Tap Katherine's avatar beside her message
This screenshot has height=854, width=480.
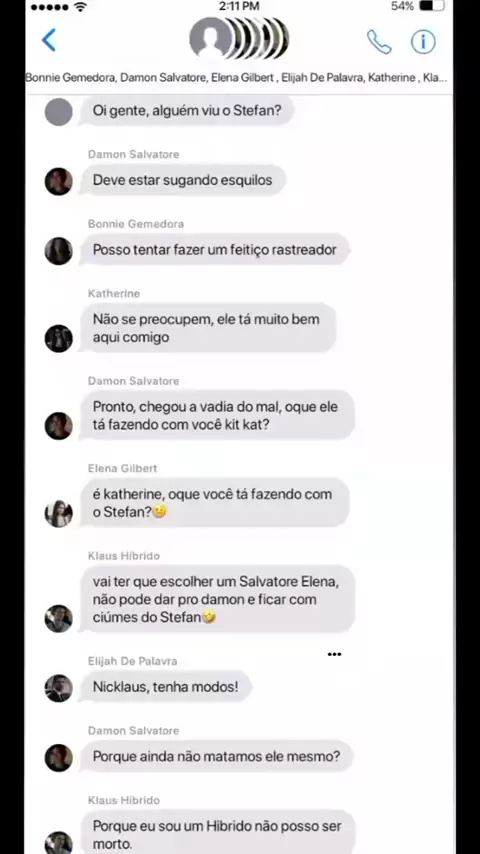pyautogui.click(x=58, y=338)
